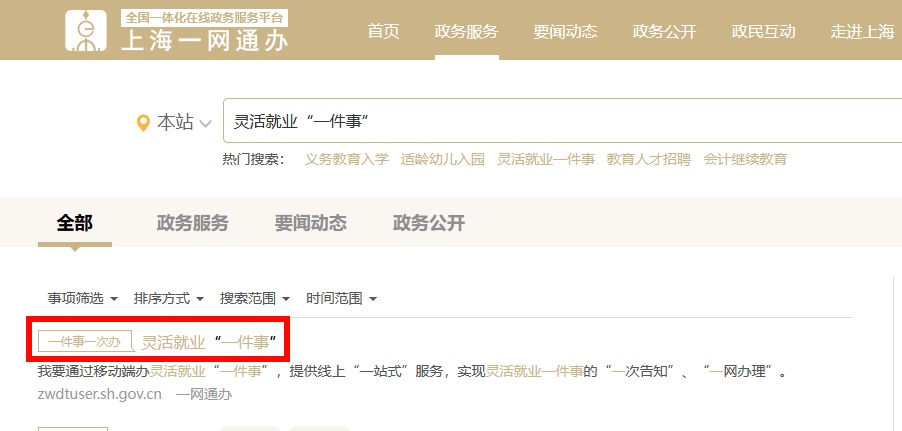Viewport: 902px width, 431px height.
Task: Open 走进上海 navigation item
Action: pos(862,31)
